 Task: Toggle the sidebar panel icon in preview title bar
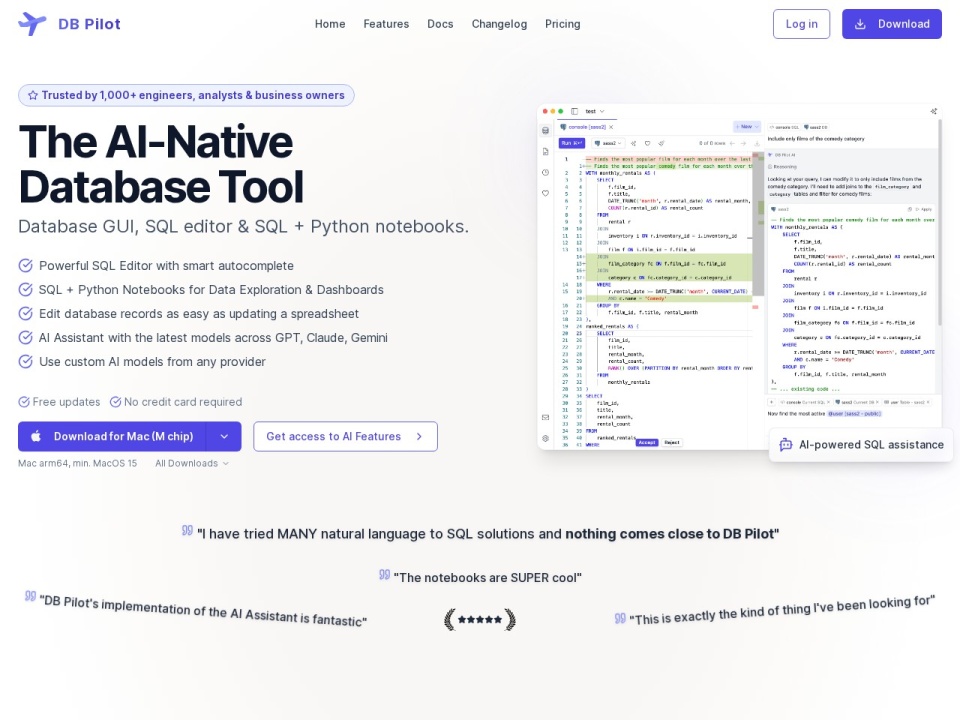coord(574,111)
